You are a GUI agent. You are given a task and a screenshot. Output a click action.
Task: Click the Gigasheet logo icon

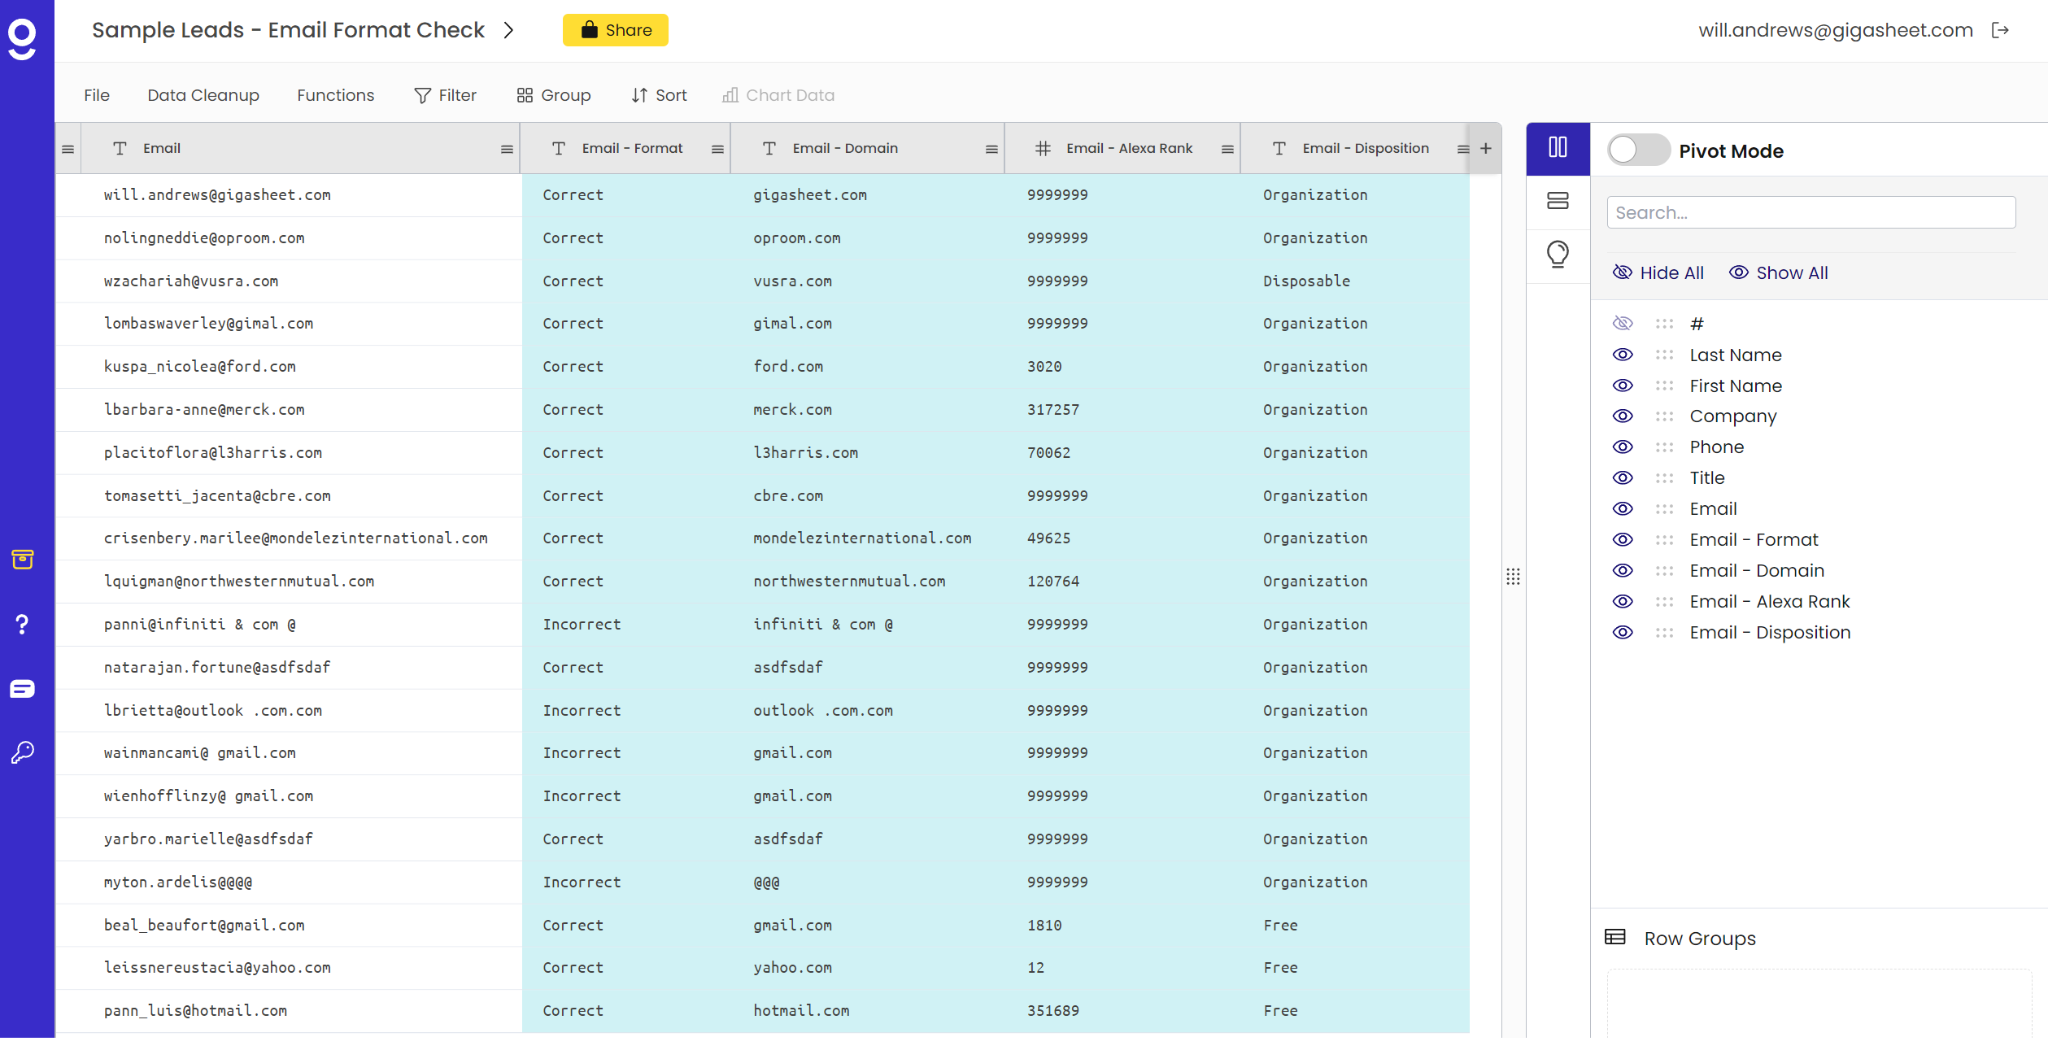pos(22,38)
